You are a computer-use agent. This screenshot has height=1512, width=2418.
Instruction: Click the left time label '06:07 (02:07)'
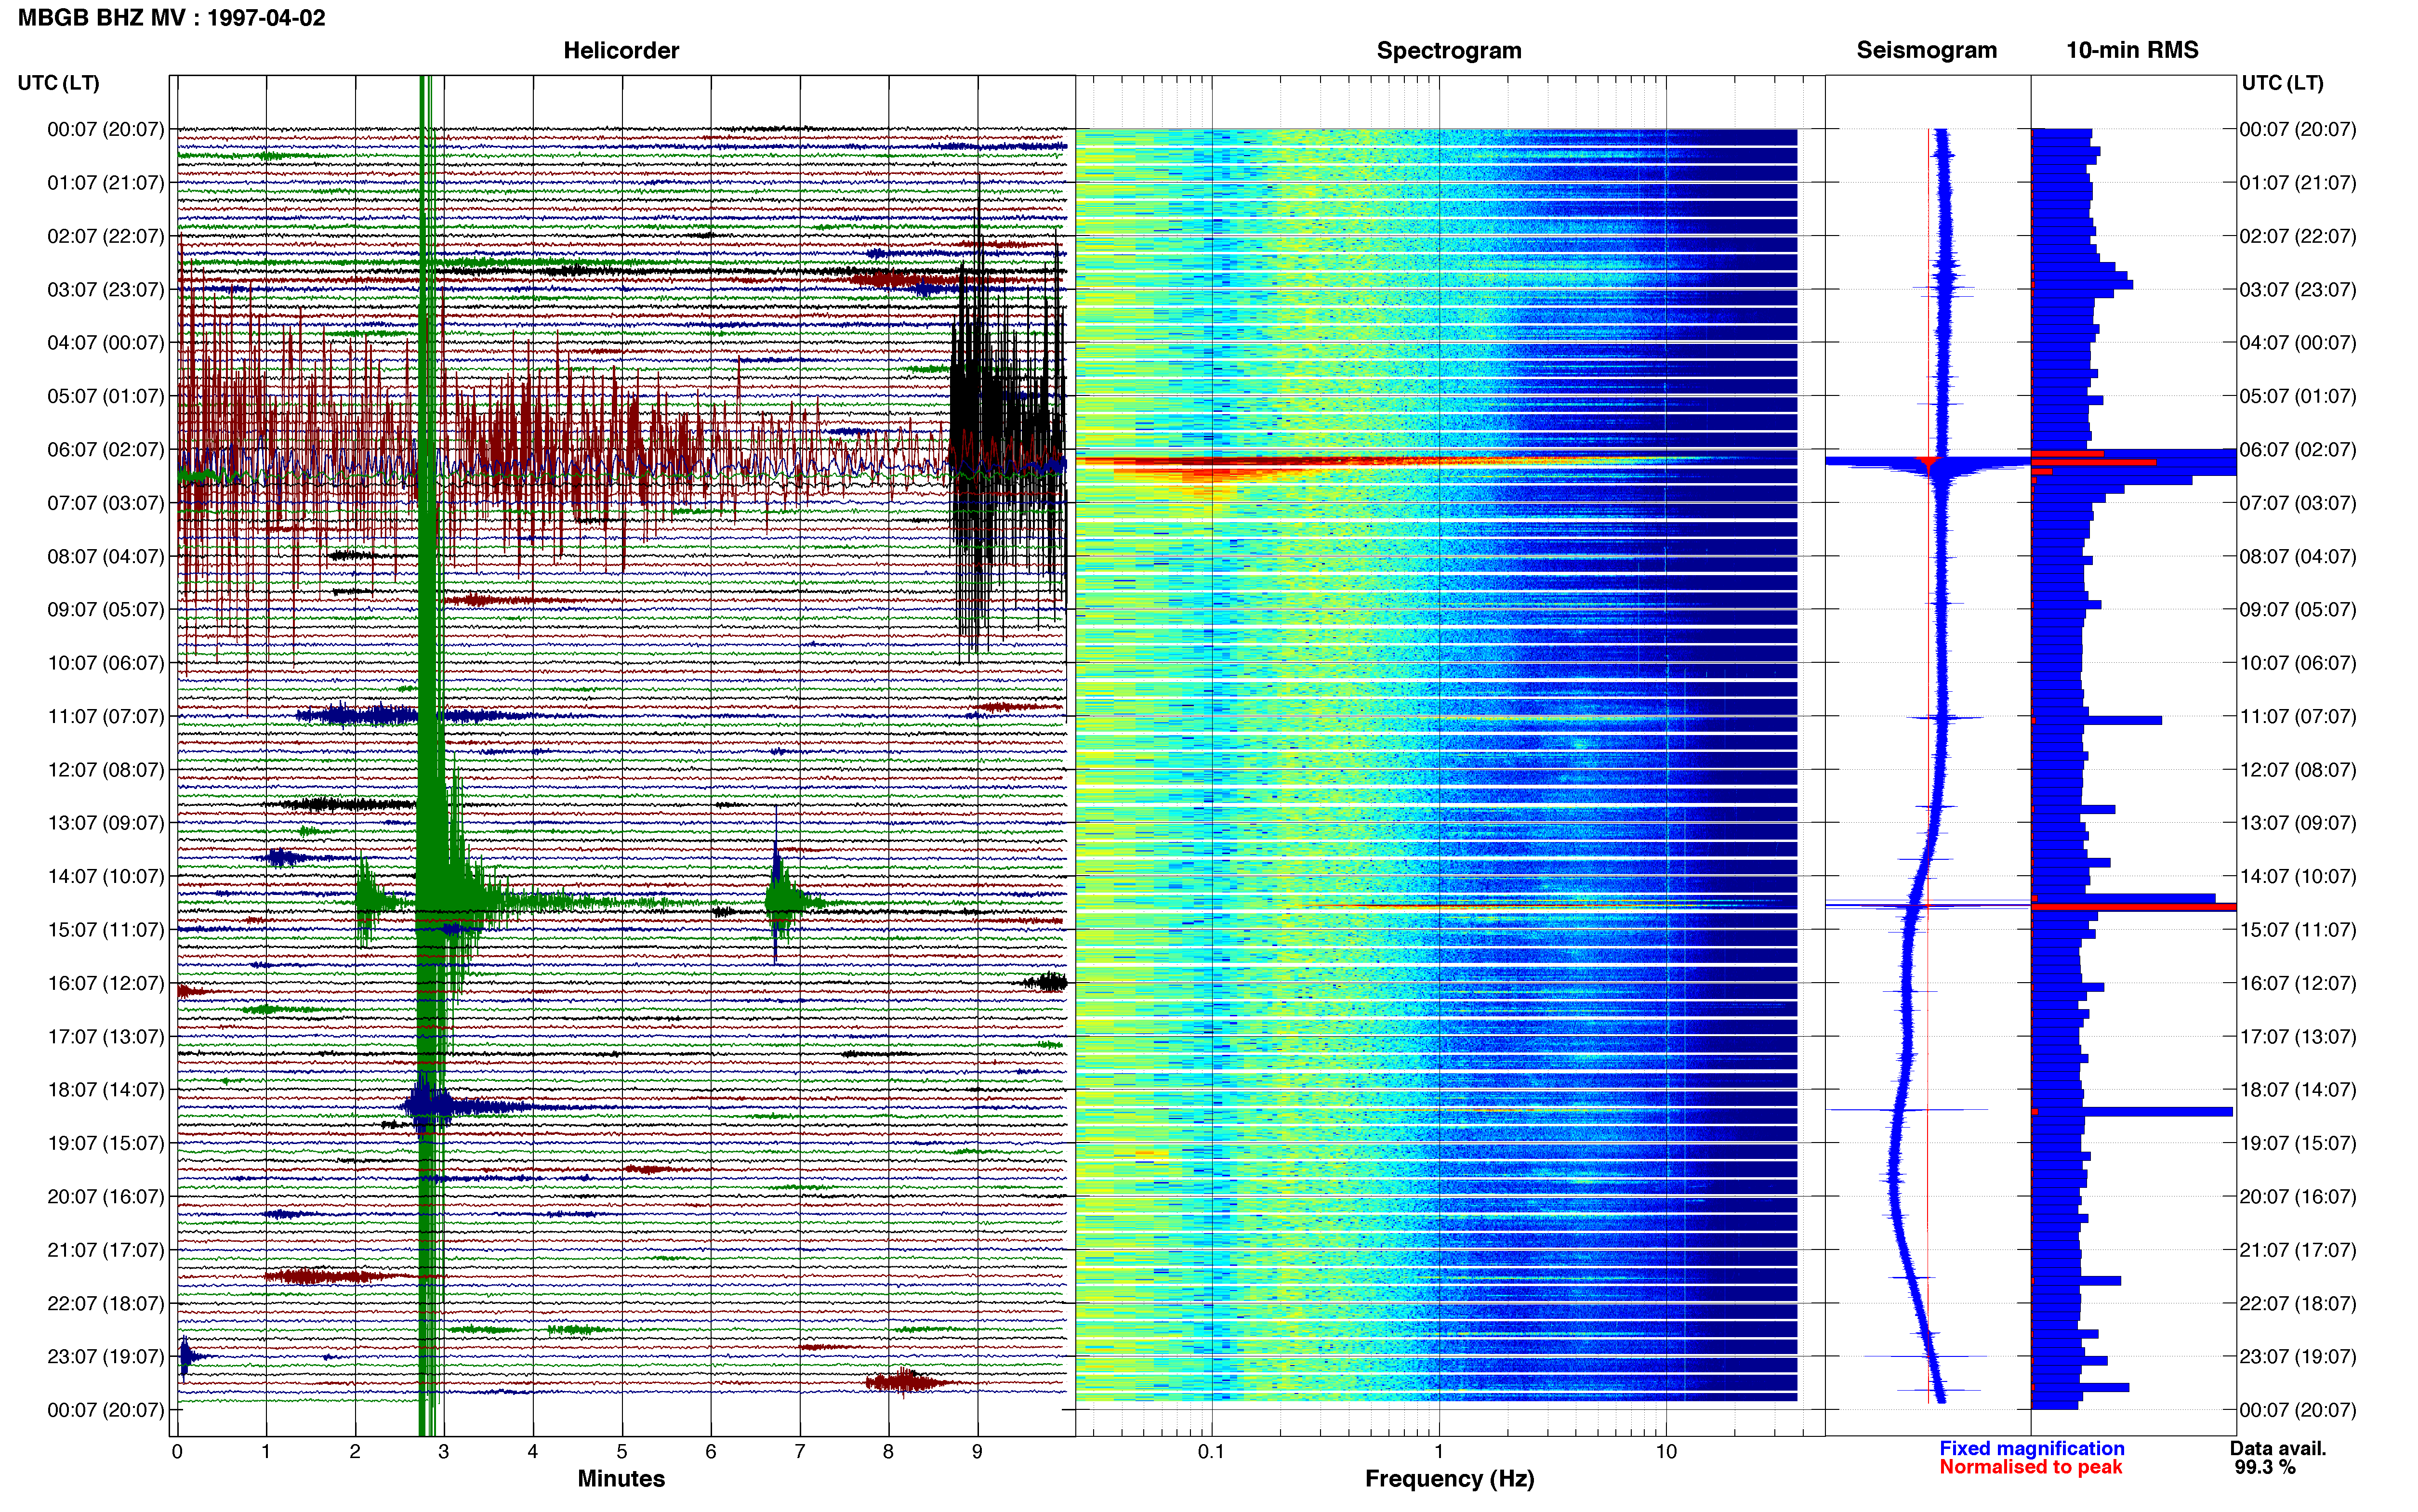[x=105, y=449]
